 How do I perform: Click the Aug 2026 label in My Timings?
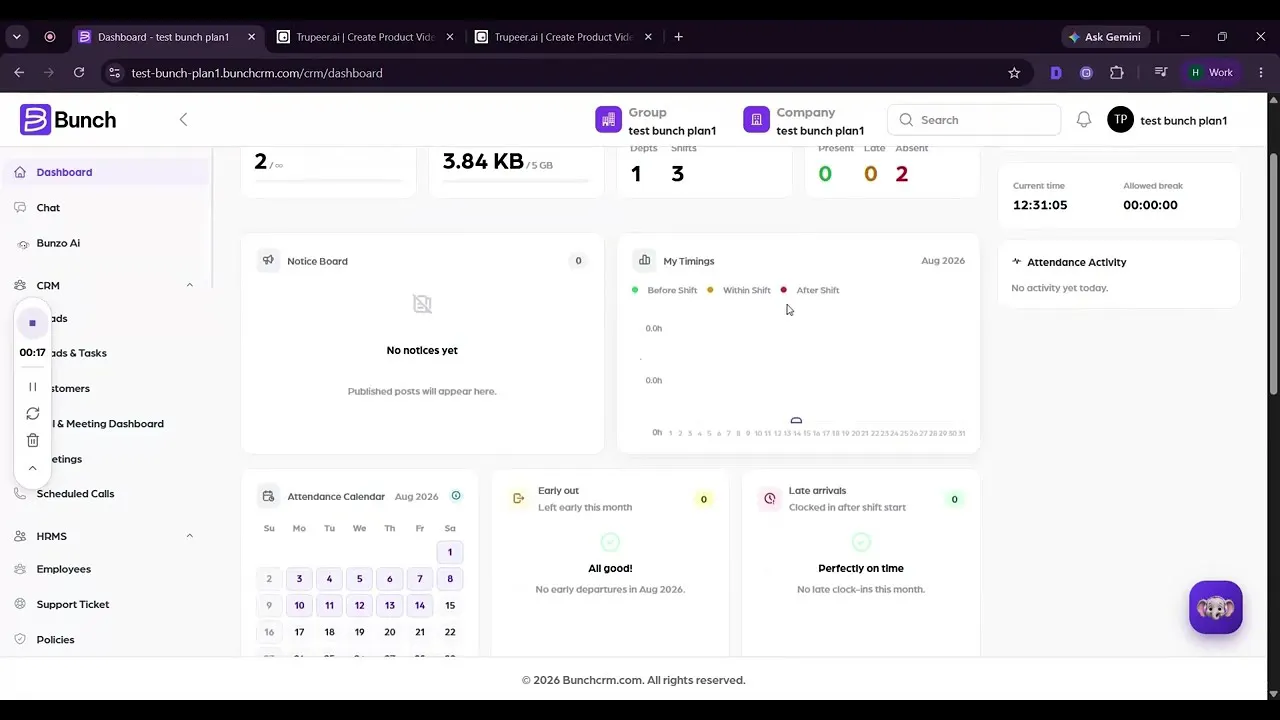click(943, 261)
